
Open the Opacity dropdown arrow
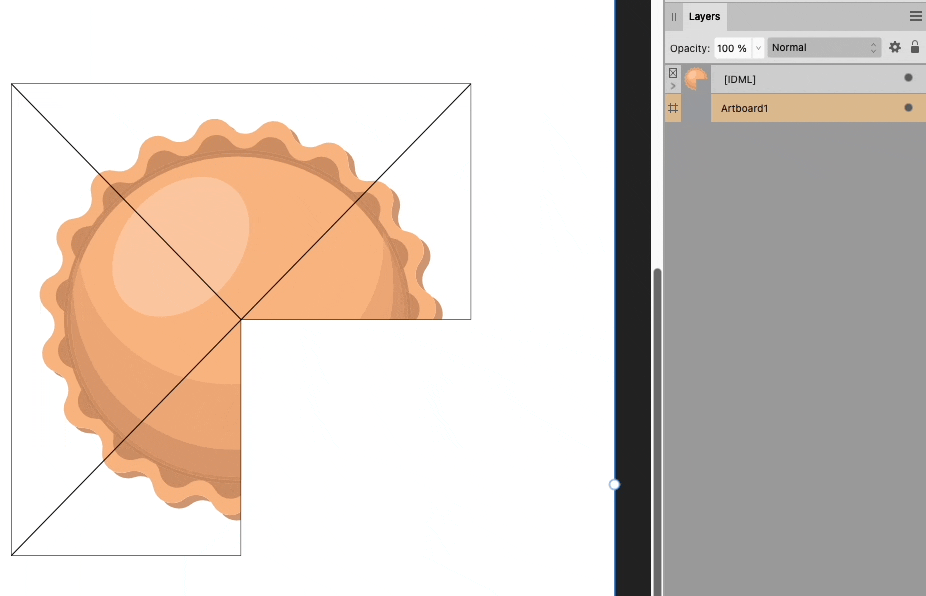coord(758,48)
